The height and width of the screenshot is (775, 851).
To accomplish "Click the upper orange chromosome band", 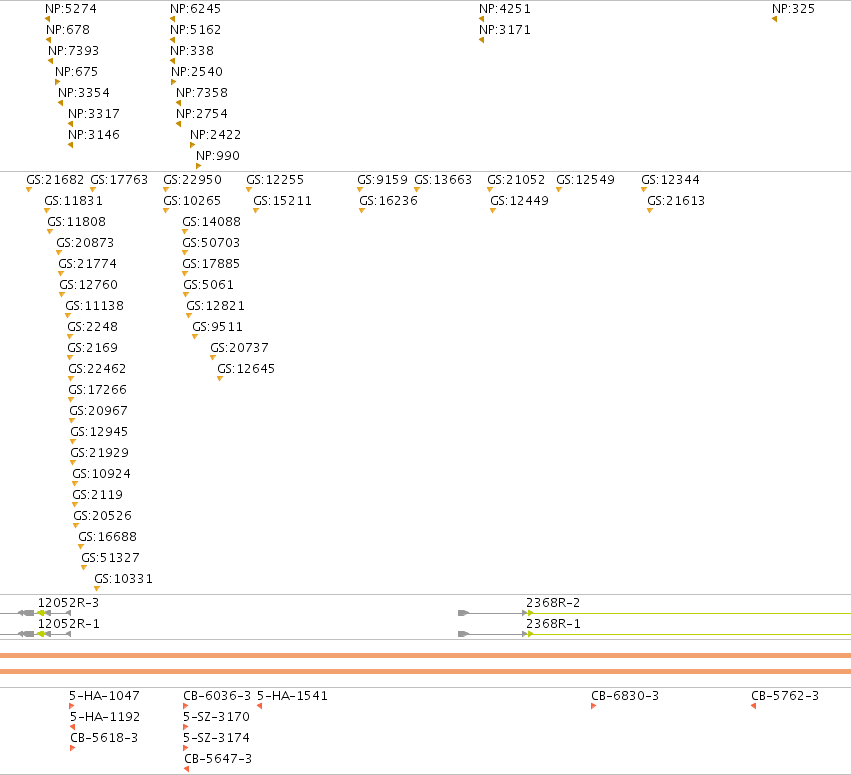I will coord(426,656).
